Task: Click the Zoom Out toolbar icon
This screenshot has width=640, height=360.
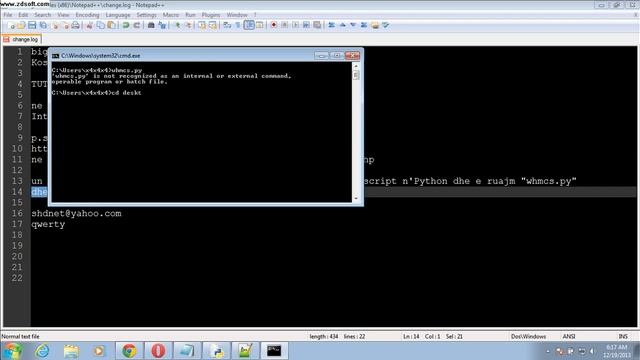Action: pos(189,25)
